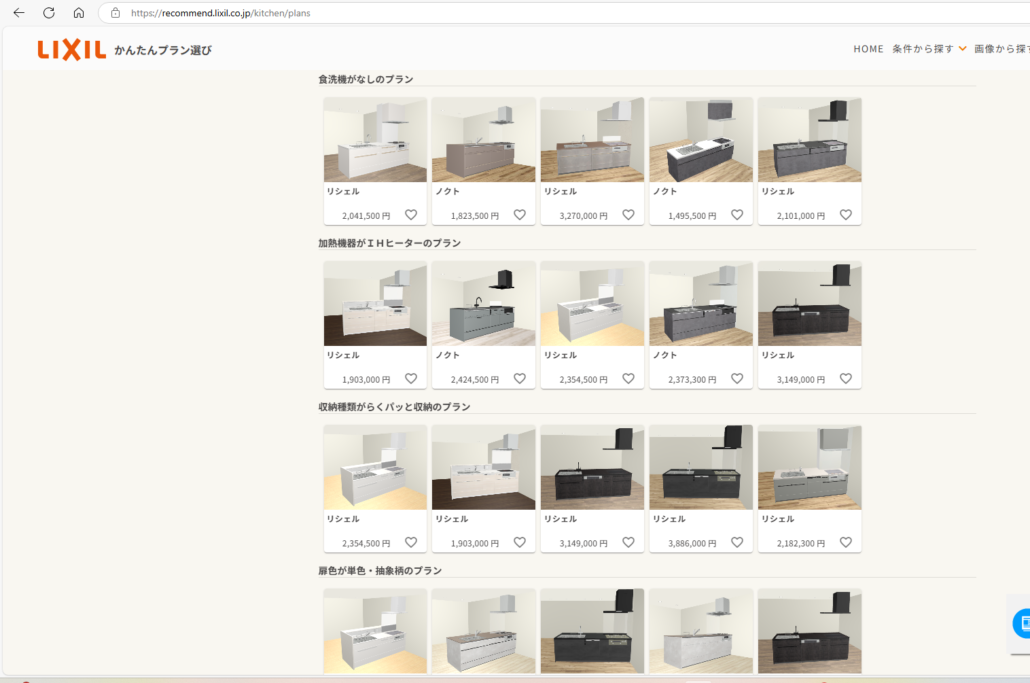Toggle heart on 1,903,000 円 plan in IHヒーター section
This screenshot has height=683, width=1030.
coord(411,378)
